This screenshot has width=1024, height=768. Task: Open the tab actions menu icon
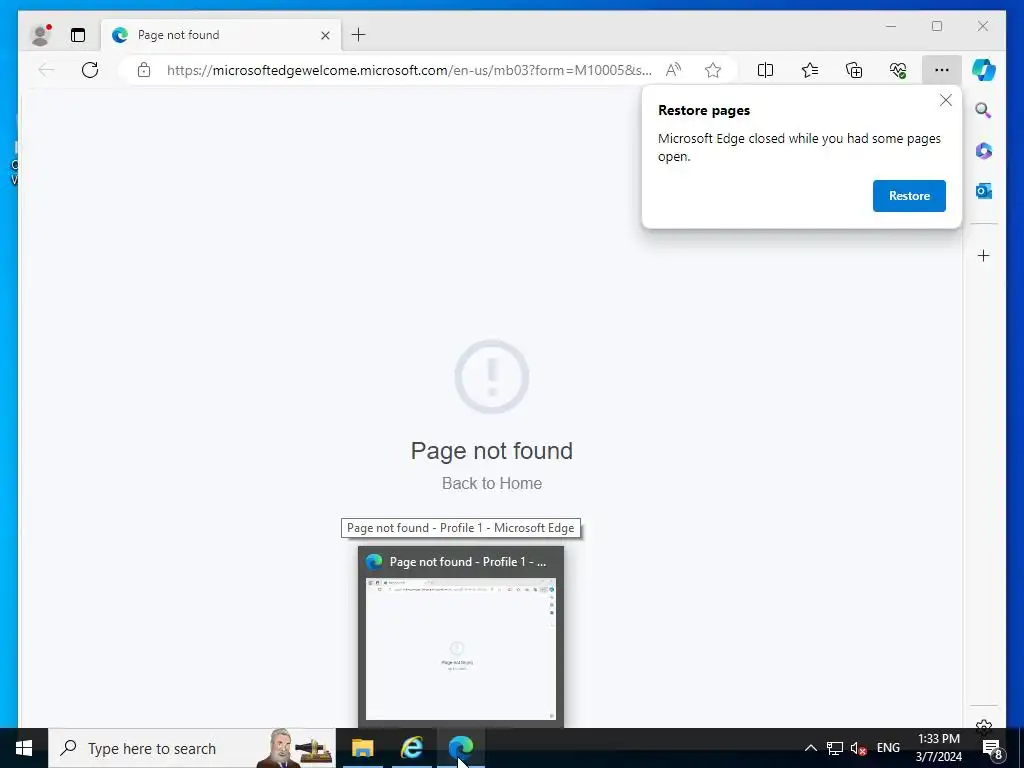(x=78, y=35)
